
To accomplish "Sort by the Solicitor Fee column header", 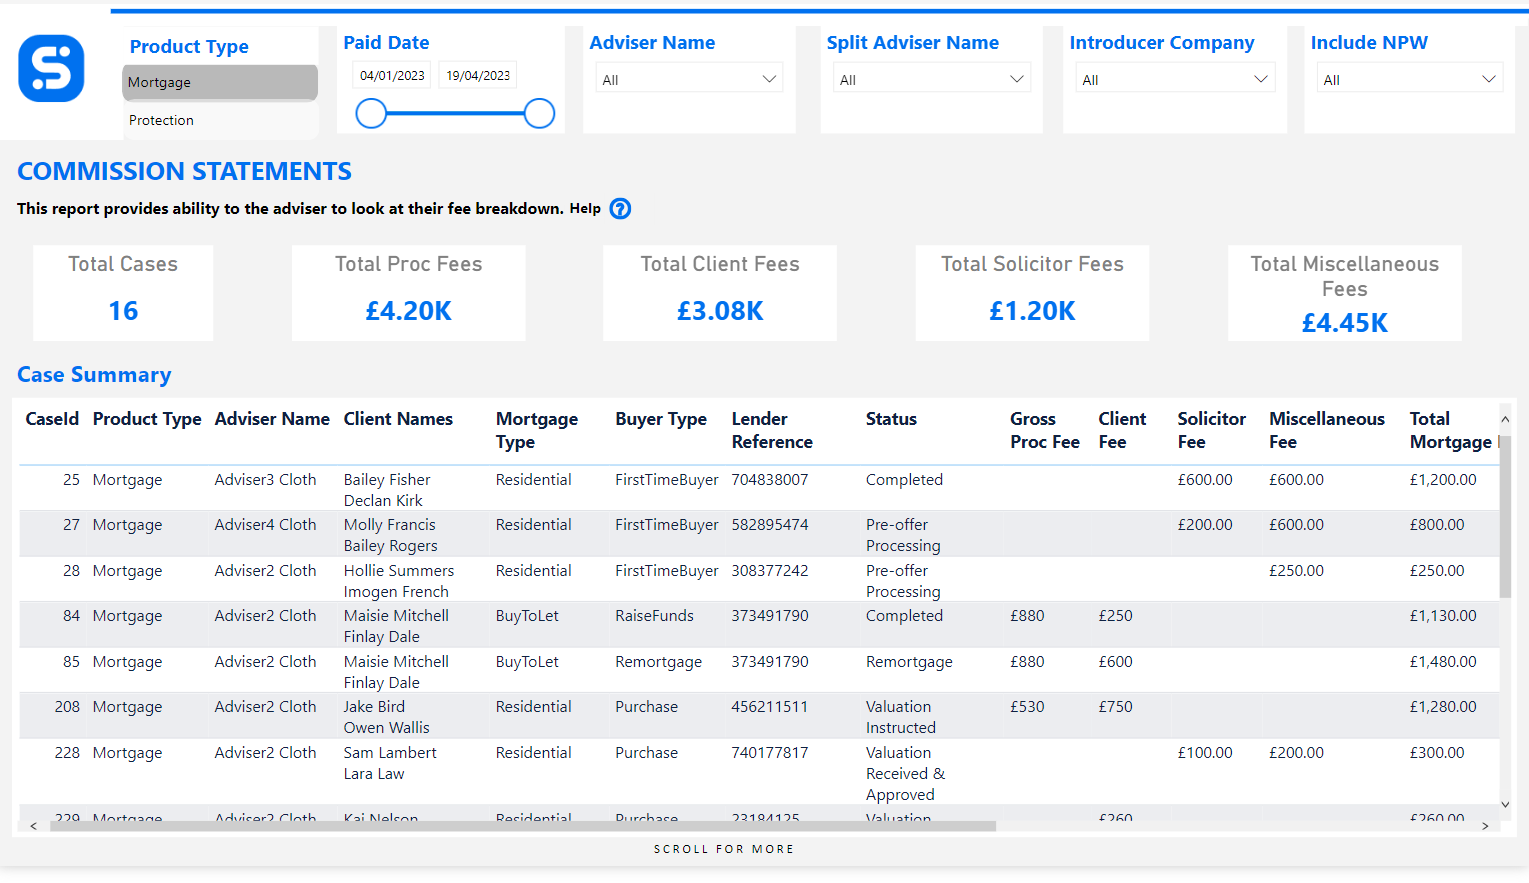I will coord(1211,430).
